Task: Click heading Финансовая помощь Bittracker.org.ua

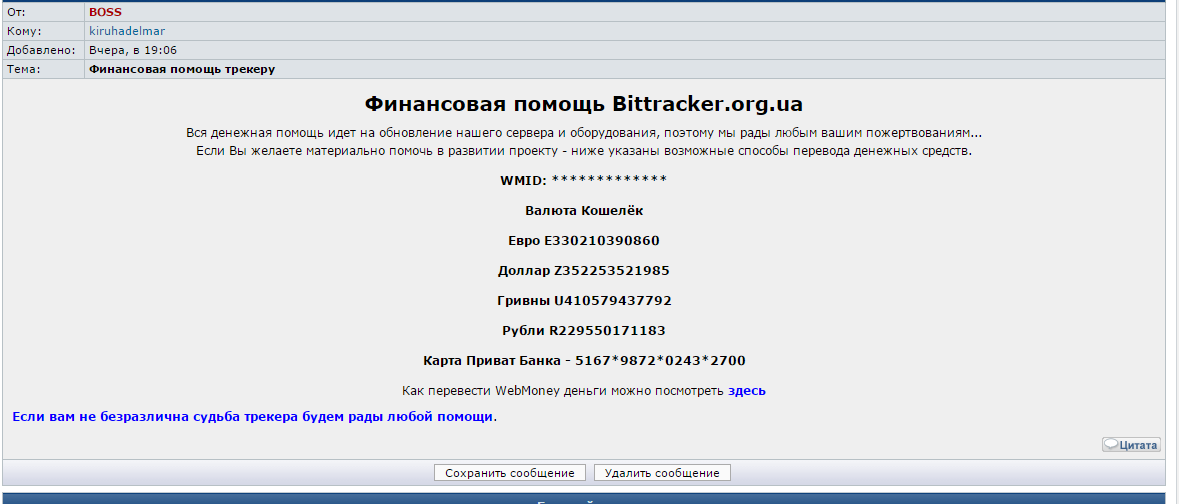Action: tap(583, 104)
